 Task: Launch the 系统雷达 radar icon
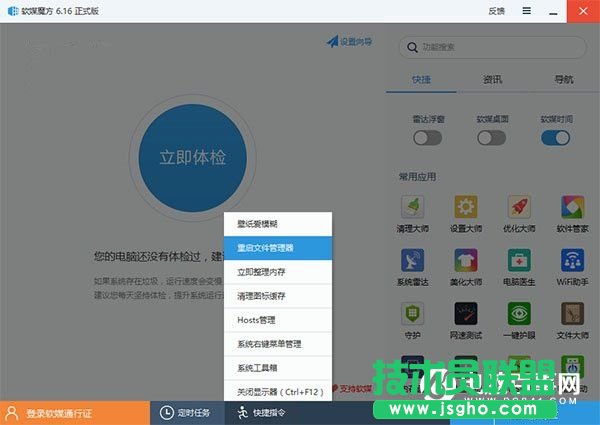(x=412, y=260)
